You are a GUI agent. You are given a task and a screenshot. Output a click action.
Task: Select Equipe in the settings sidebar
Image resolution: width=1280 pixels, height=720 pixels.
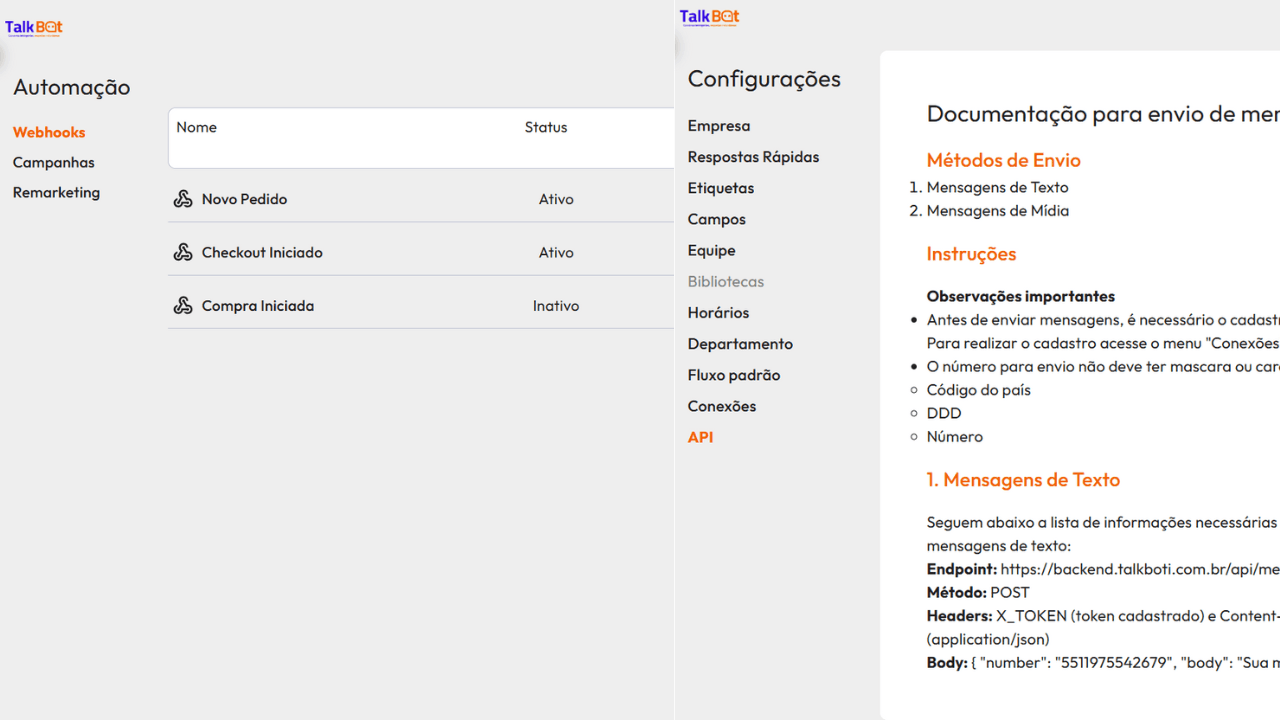(712, 250)
